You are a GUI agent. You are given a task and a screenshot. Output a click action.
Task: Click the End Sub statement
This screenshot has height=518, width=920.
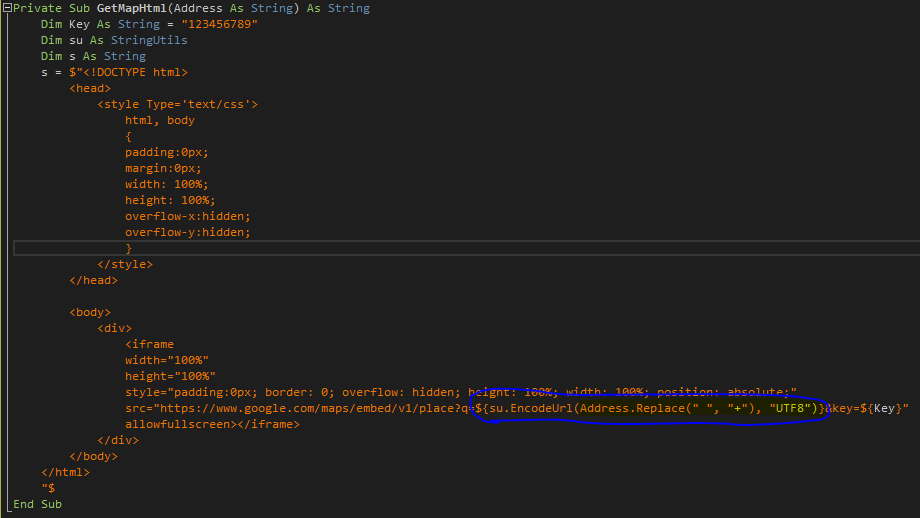pos(38,504)
